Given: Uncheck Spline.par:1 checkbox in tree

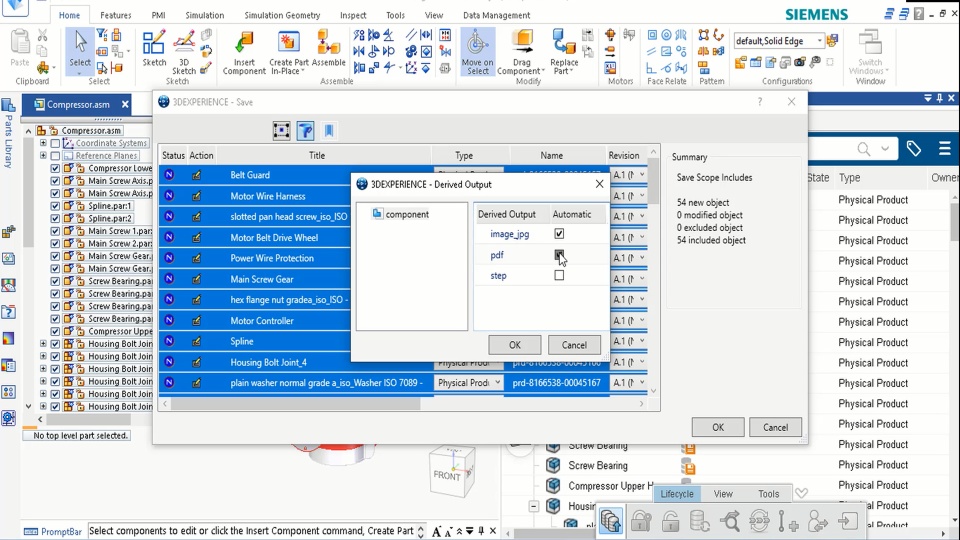Looking at the screenshot, I should click(55, 206).
